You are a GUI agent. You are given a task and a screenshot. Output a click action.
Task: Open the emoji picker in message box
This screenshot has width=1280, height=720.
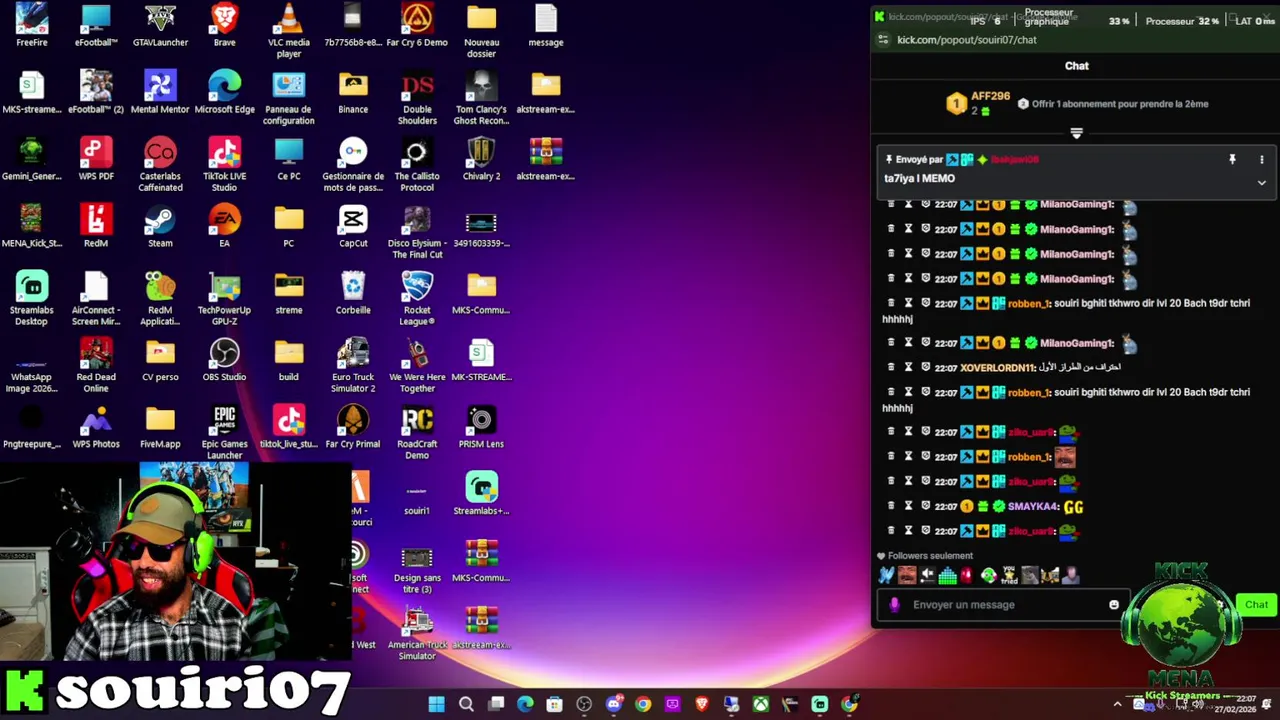[x=1113, y=605]
